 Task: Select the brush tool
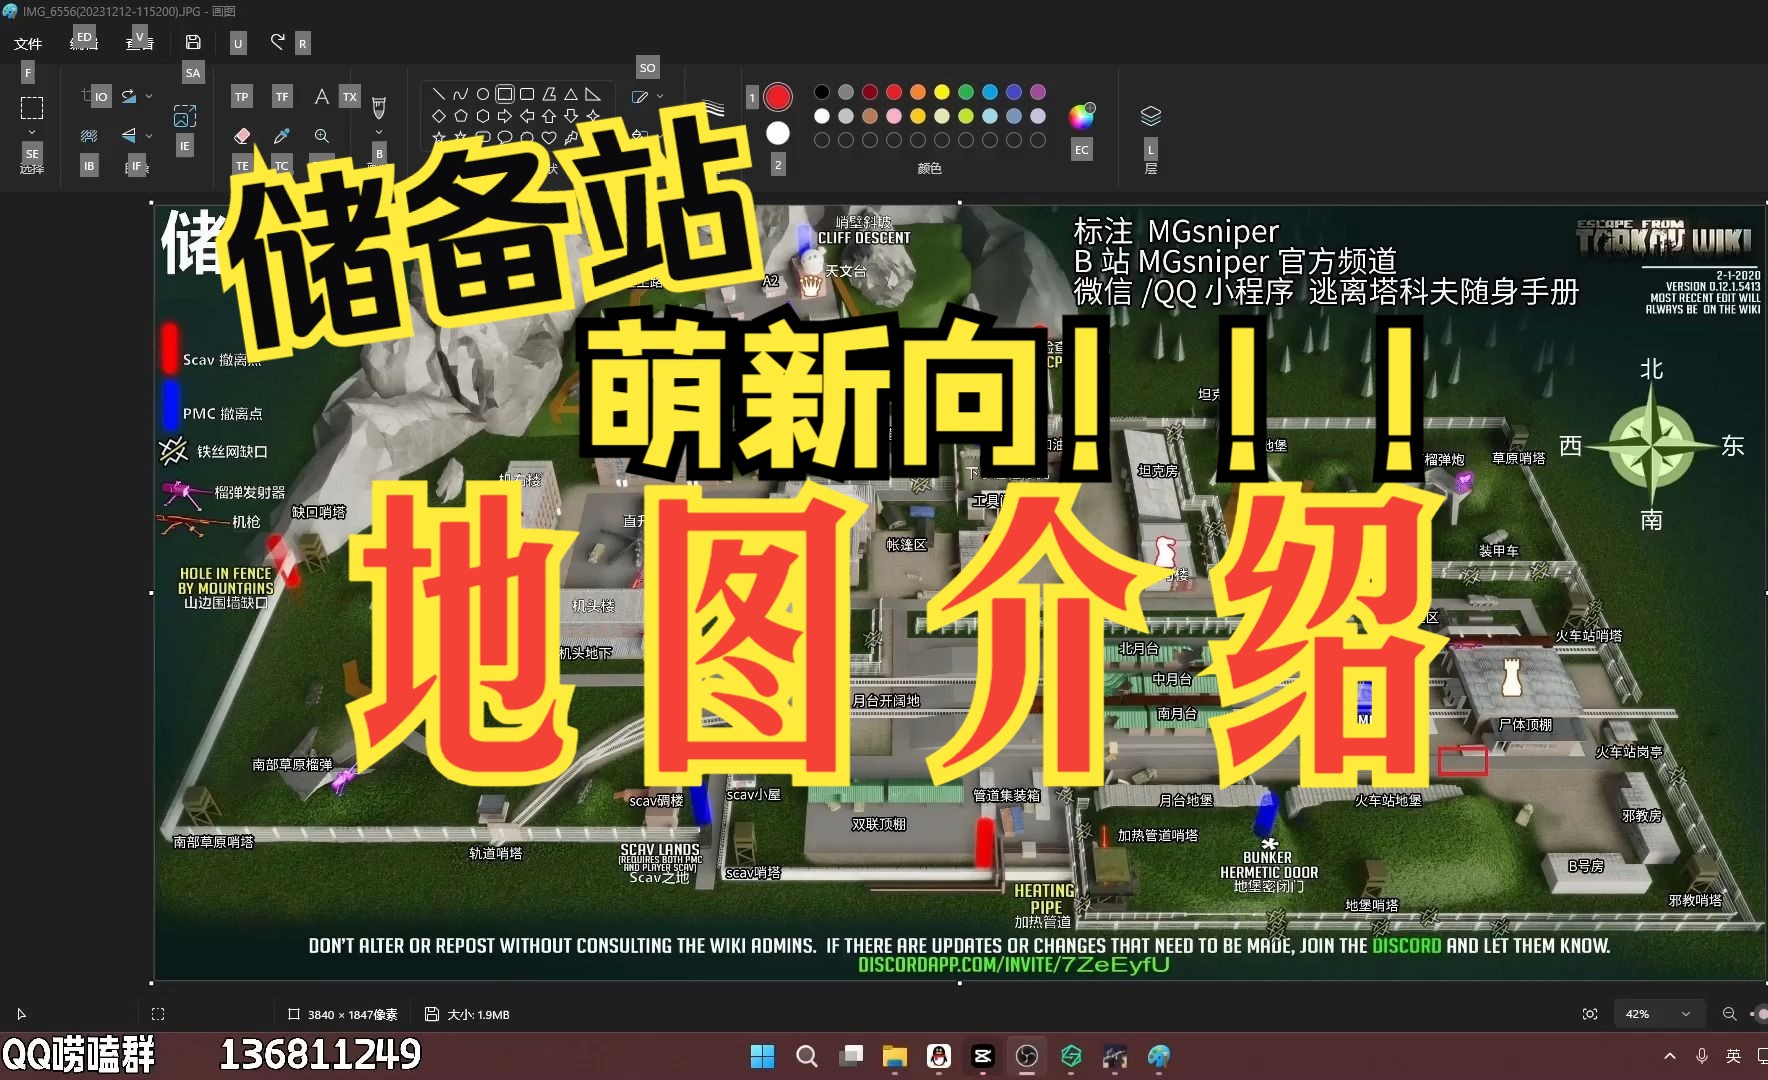(x=379, y=106)
